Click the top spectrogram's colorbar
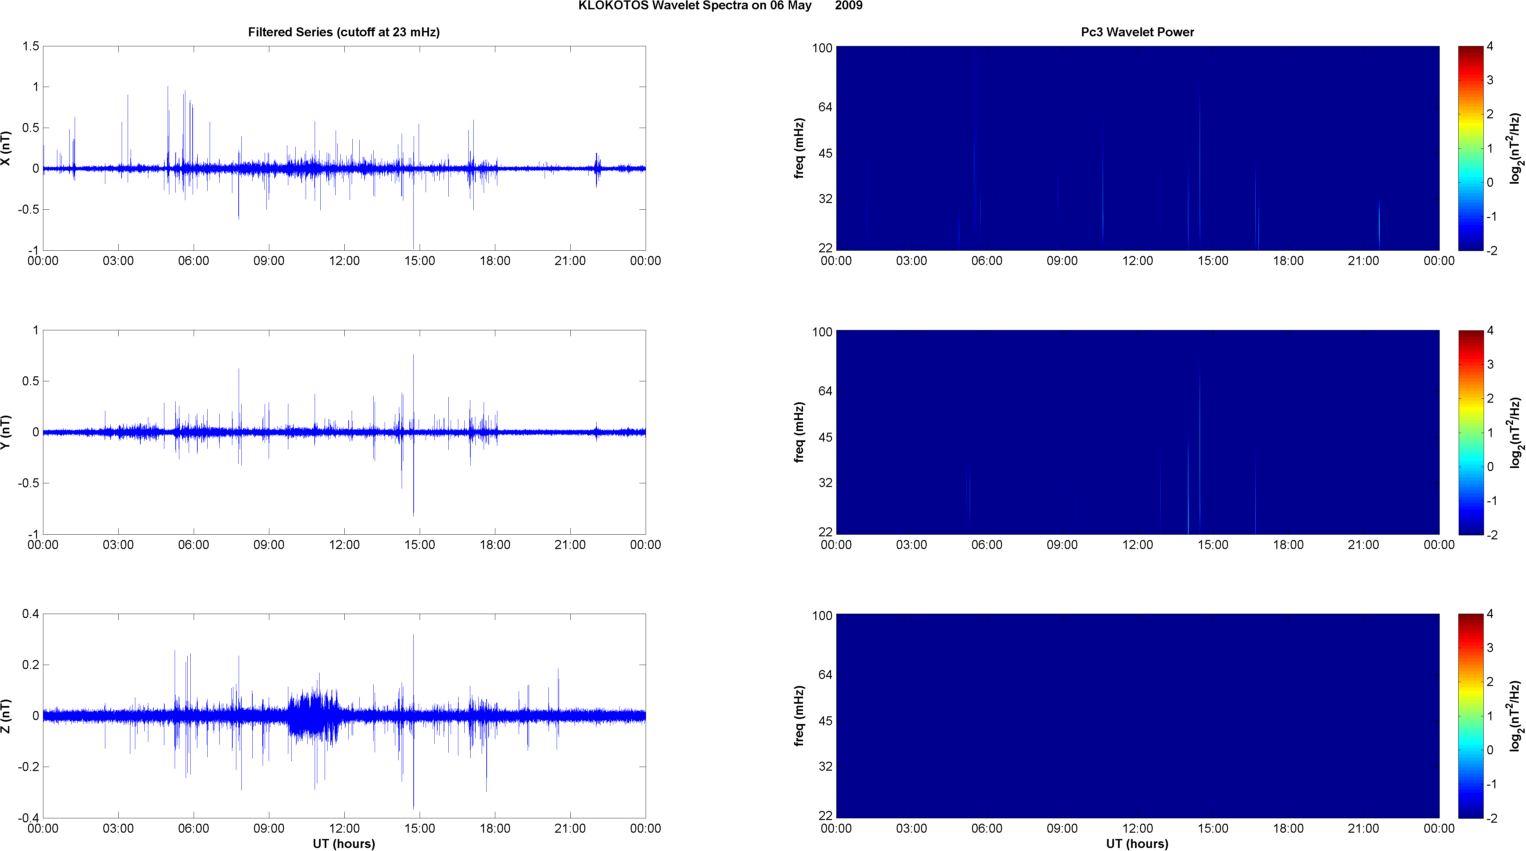Image resolution: width=1526 pixels, height=851 pixels. (1470, 148)
